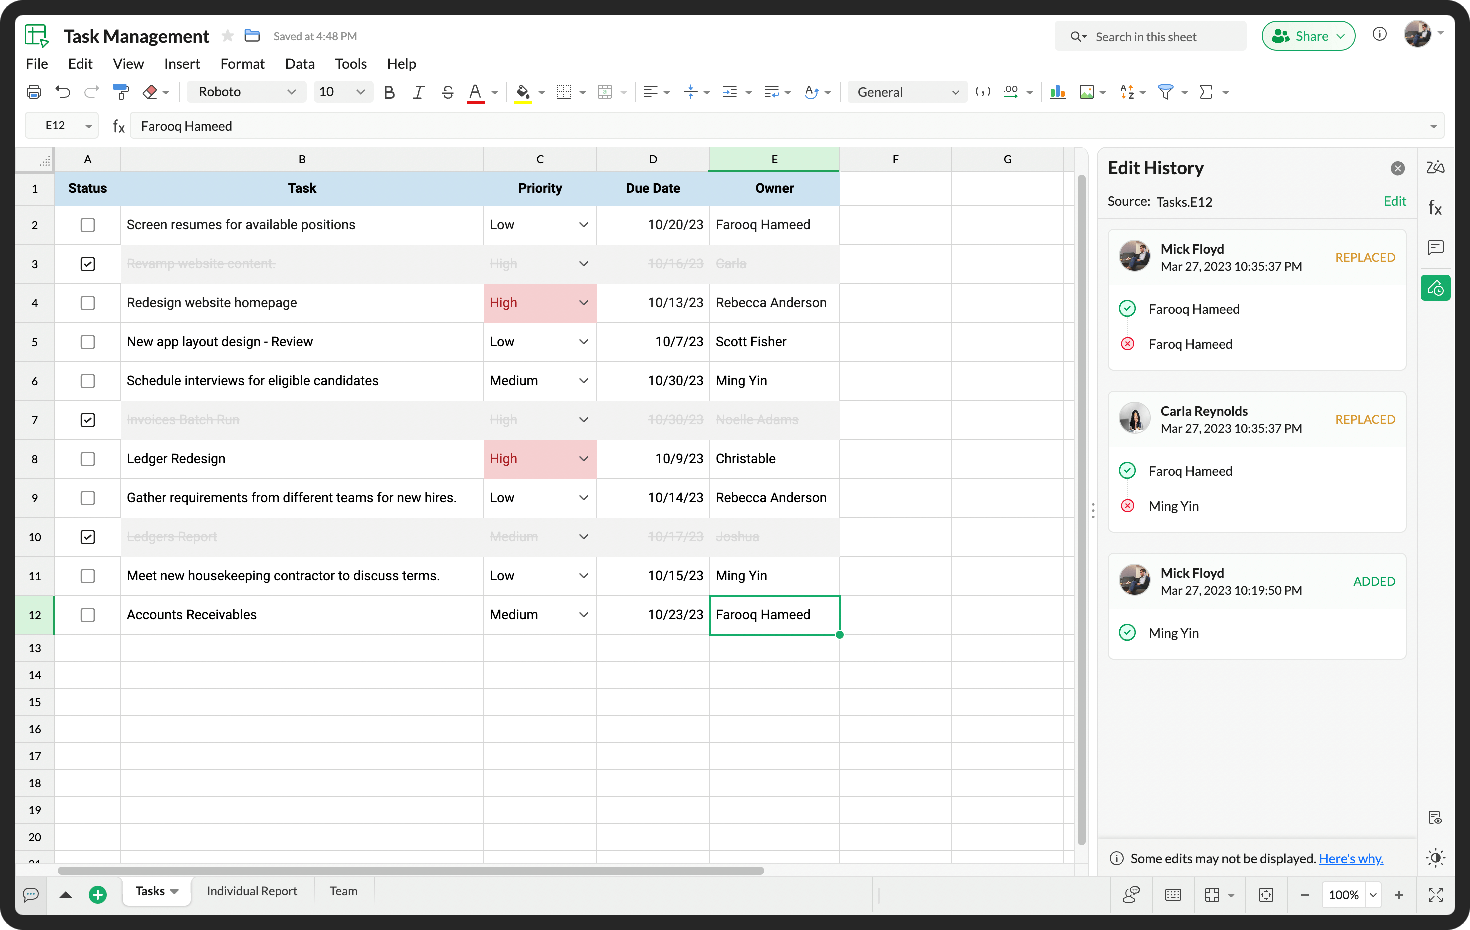Close the Edit History panel
The width and height of the screenshot is (1470, 930).
[x=1398, y=168]
